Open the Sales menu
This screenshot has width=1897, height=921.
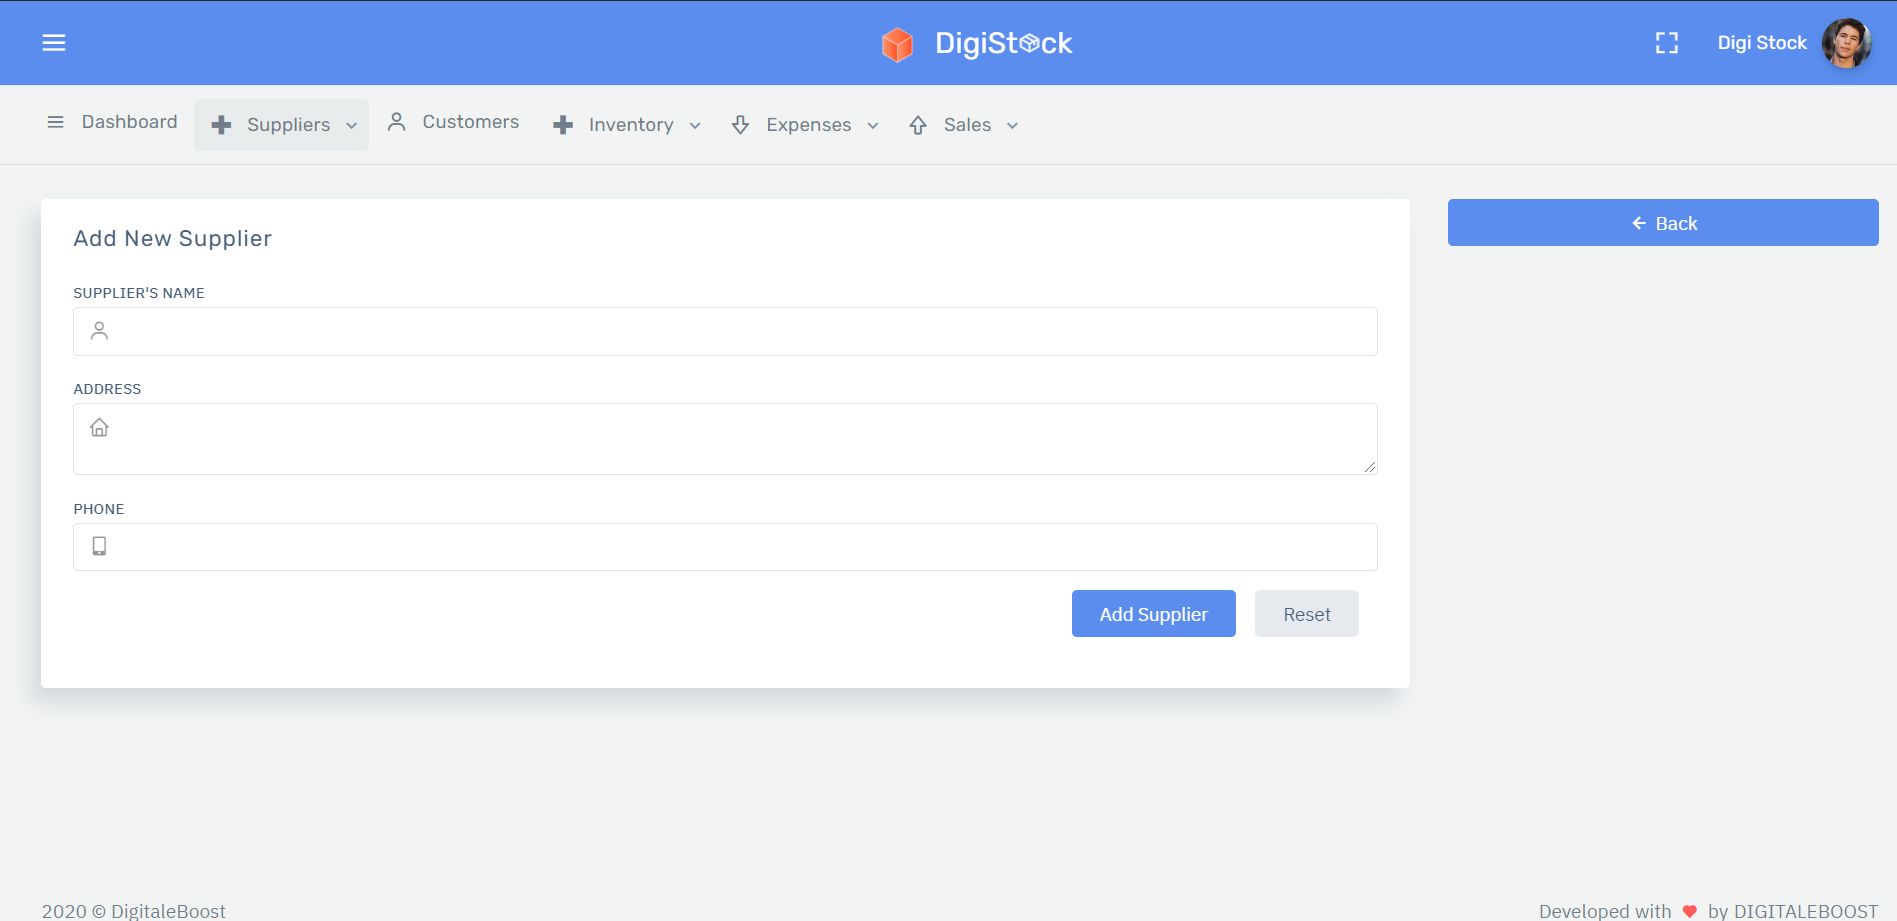pos(964,125)
